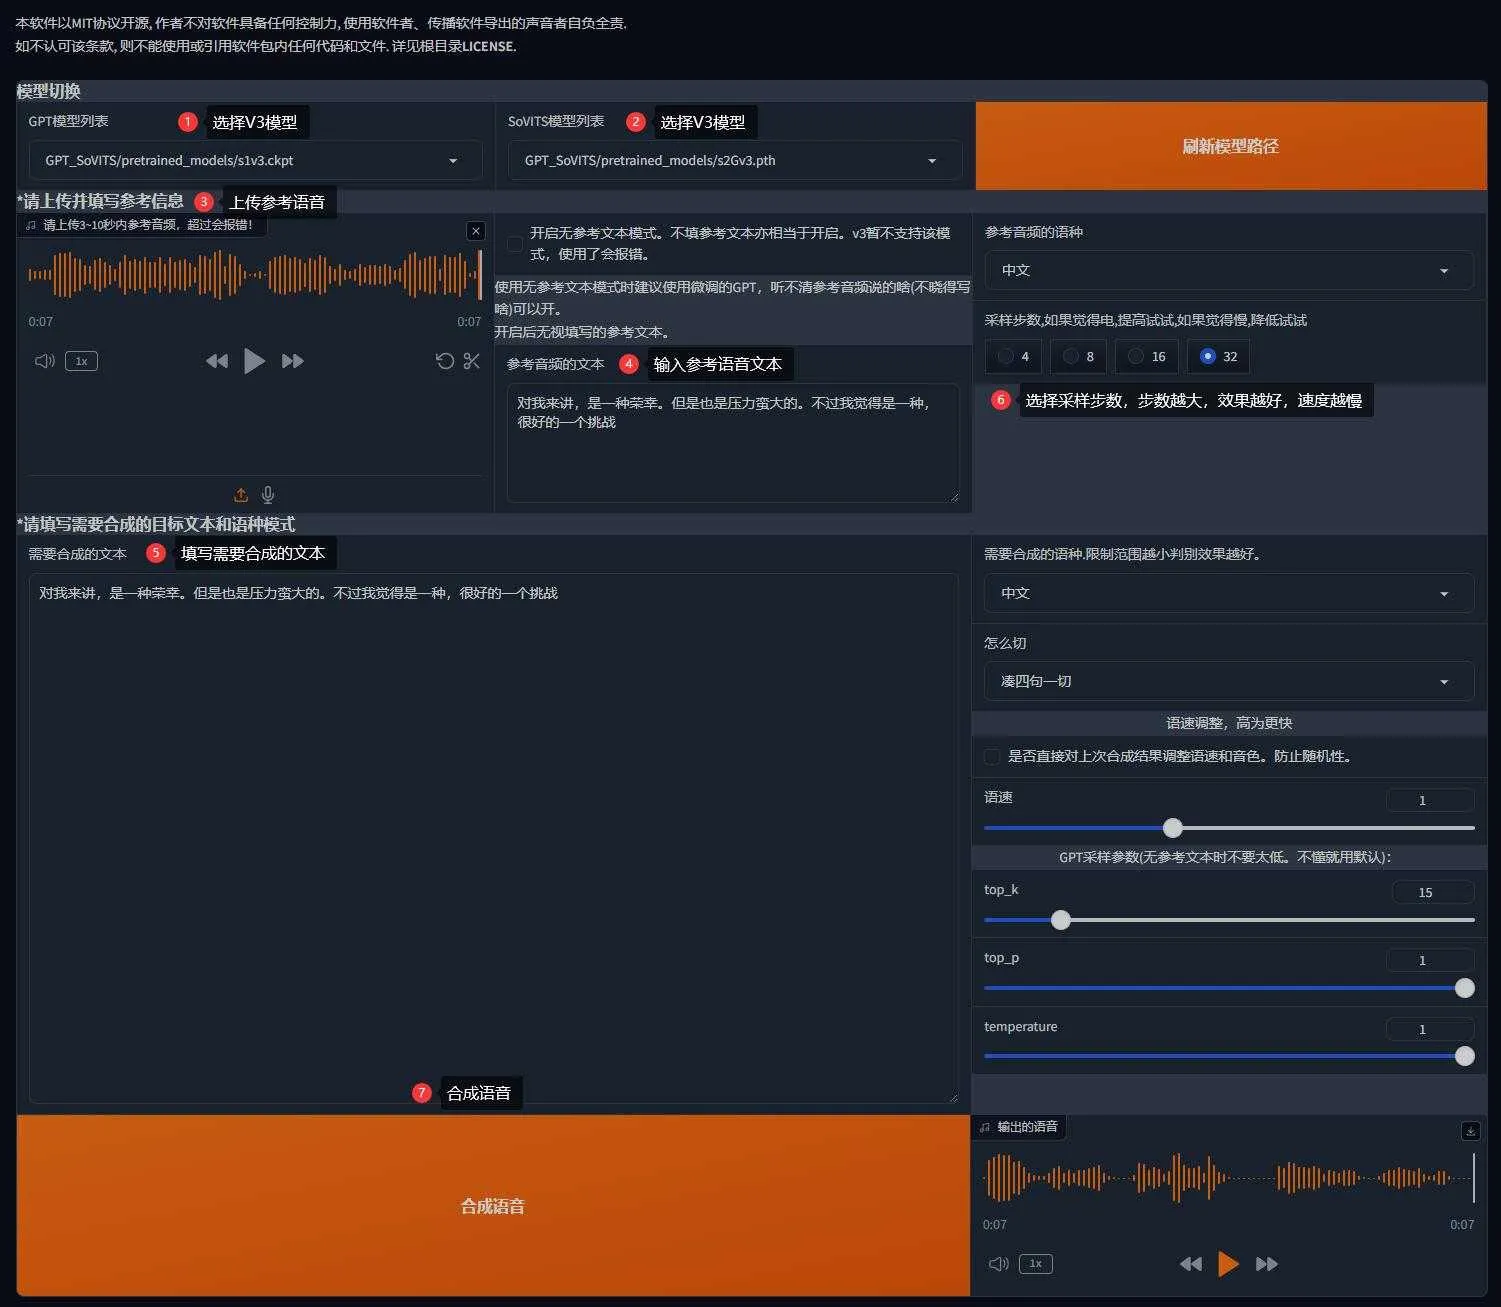Open the SoVITS model list dropdown
This screenshot has width=1501, height=1307.
pos(735,160)
